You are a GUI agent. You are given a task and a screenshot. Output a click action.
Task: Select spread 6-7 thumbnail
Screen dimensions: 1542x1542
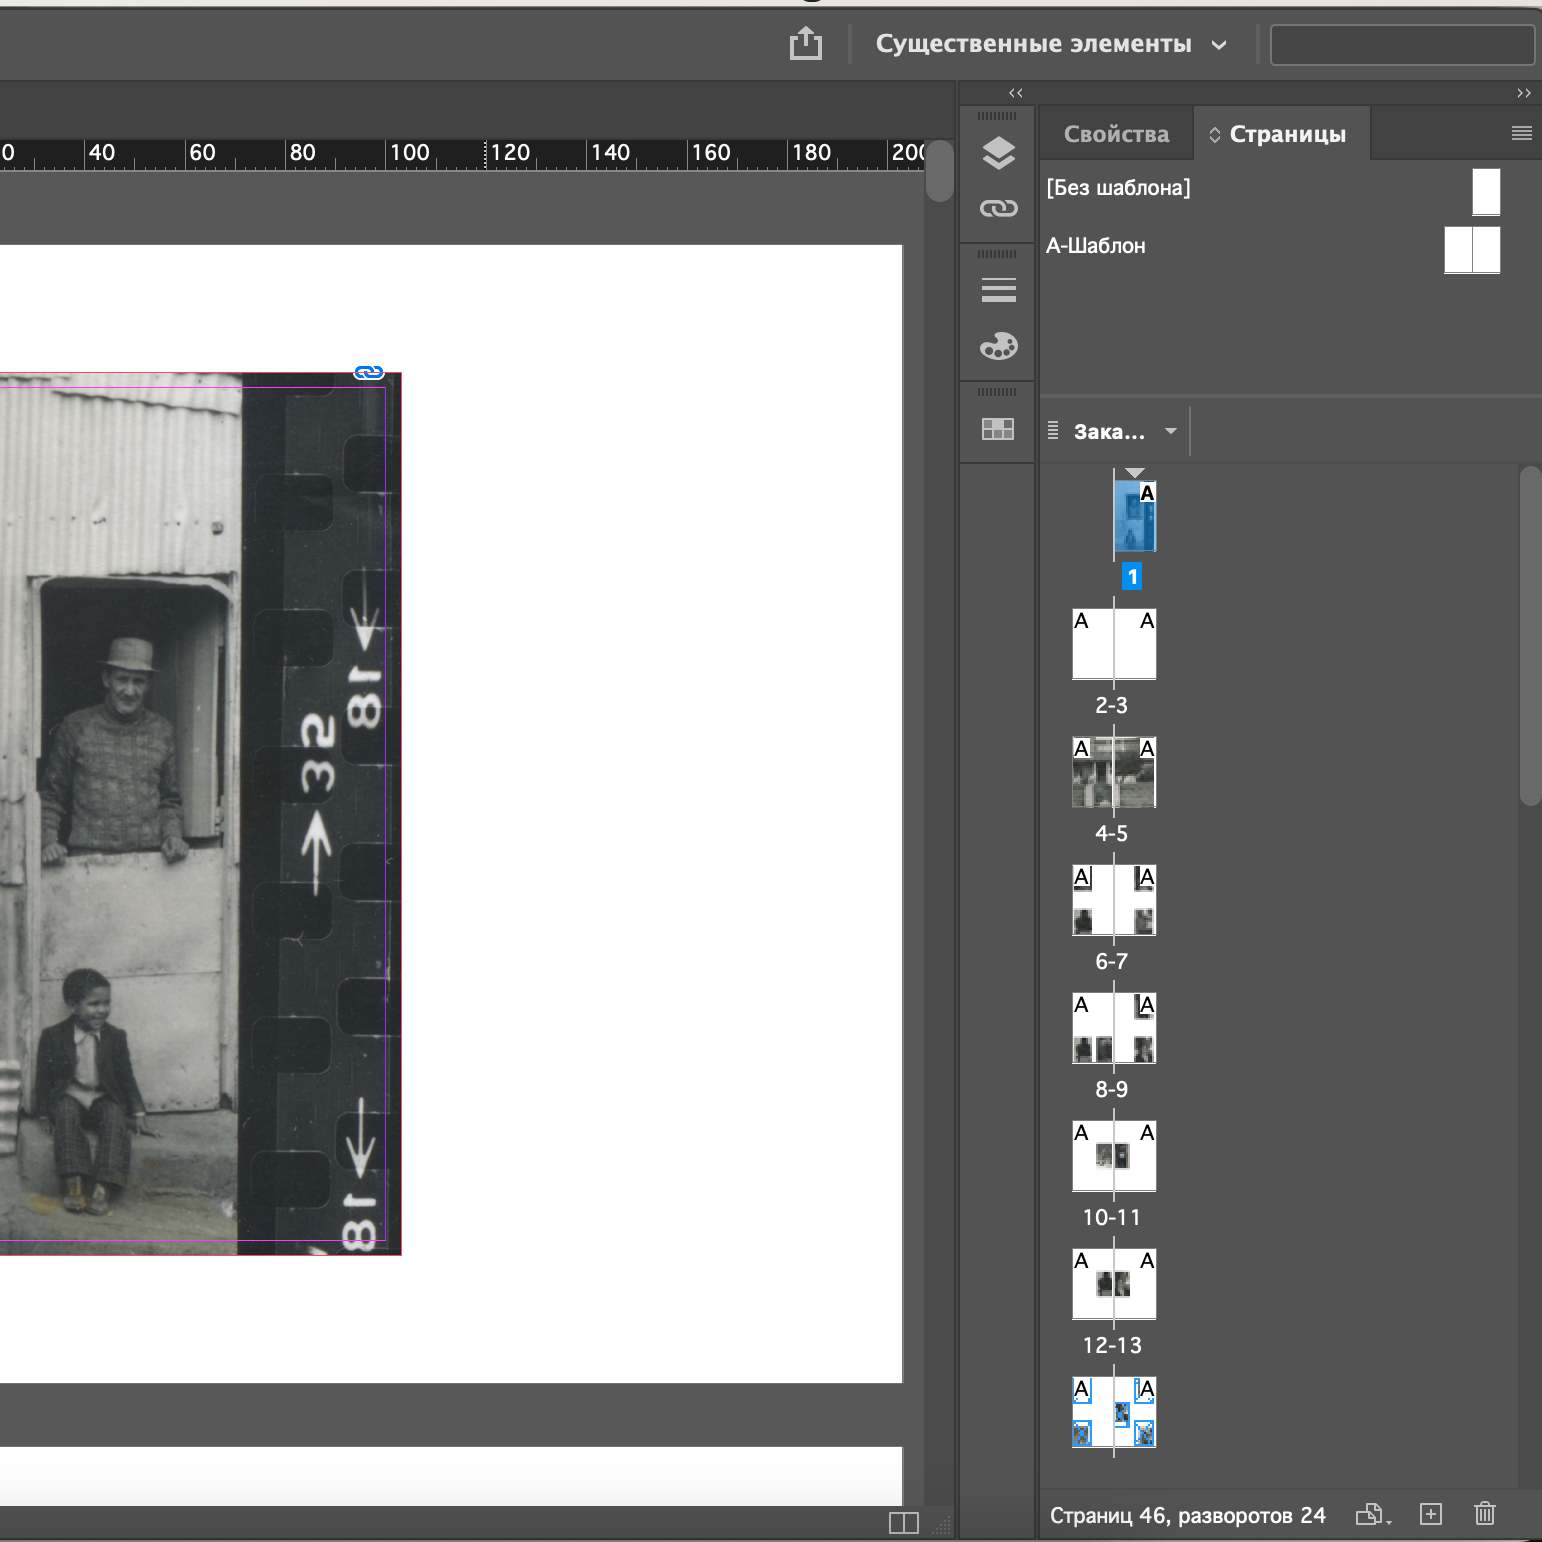(1114, 900)
